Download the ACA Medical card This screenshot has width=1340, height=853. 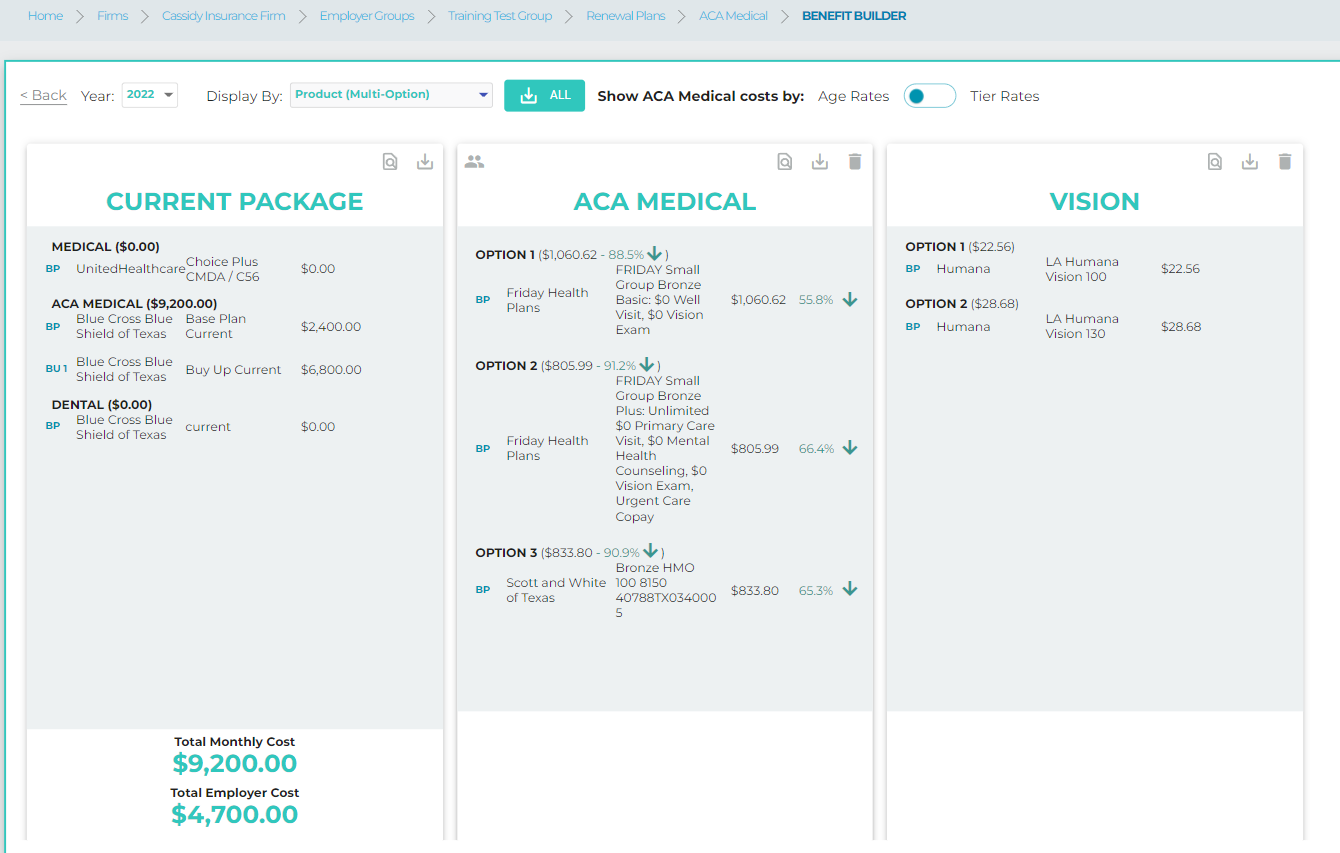point(820,162)
